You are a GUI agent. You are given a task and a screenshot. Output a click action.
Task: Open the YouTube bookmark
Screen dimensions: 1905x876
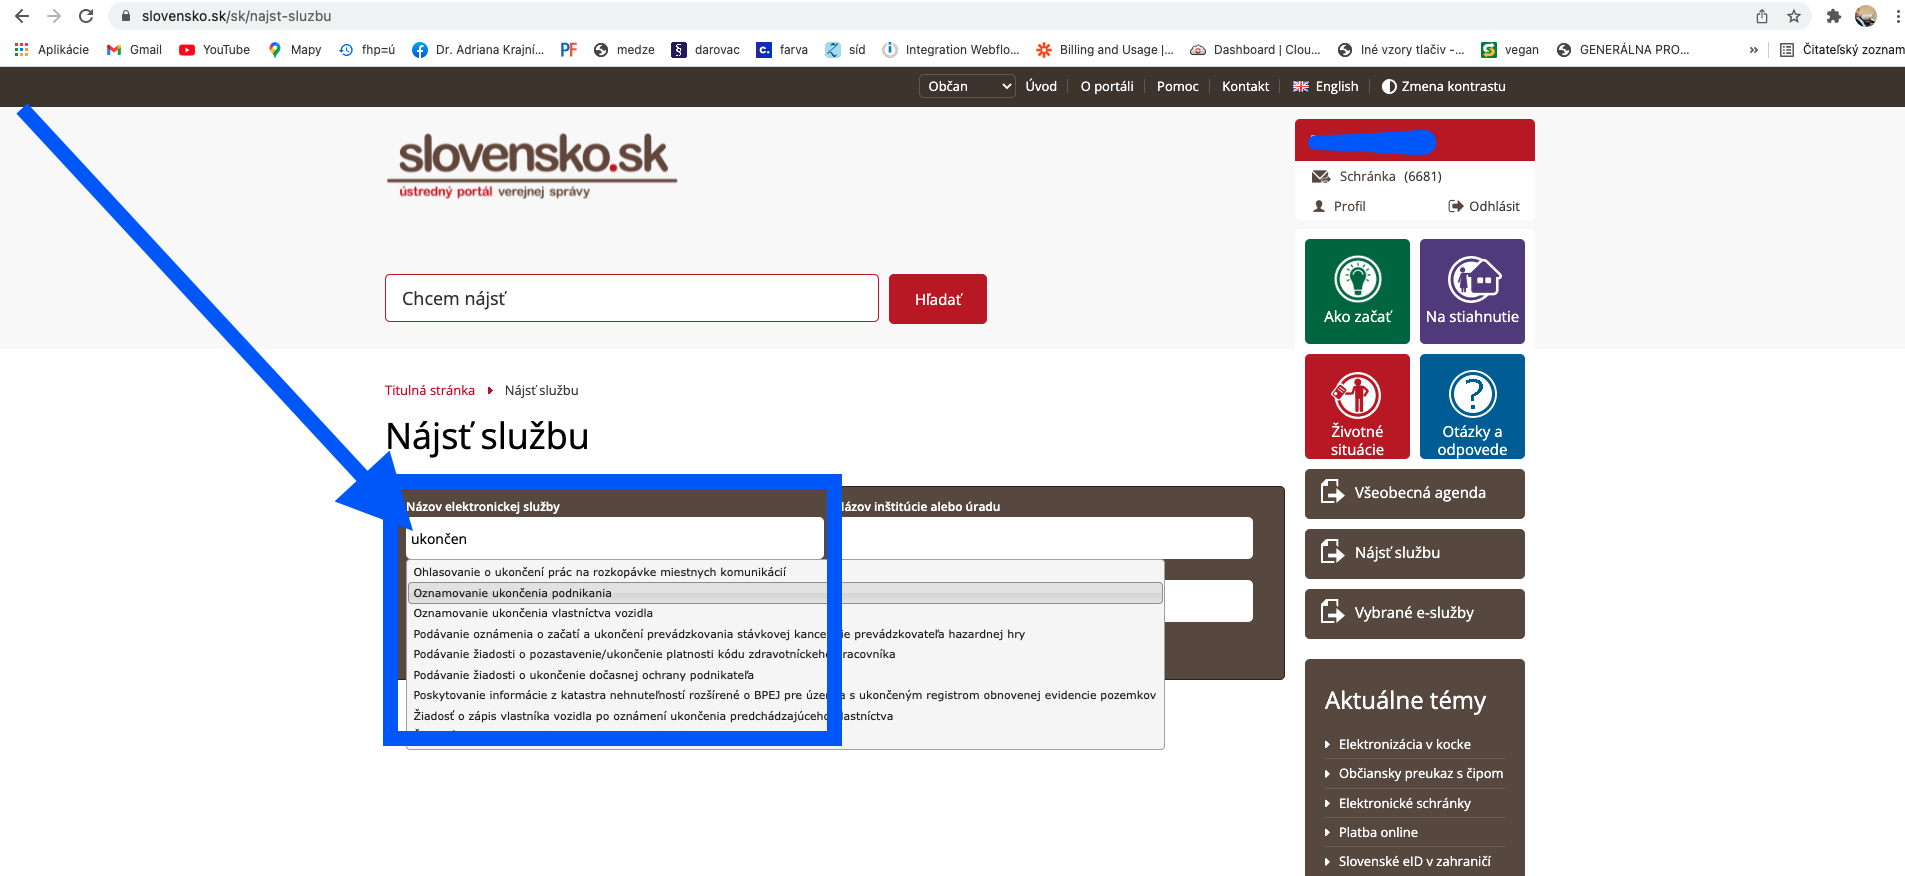(215, 50)
